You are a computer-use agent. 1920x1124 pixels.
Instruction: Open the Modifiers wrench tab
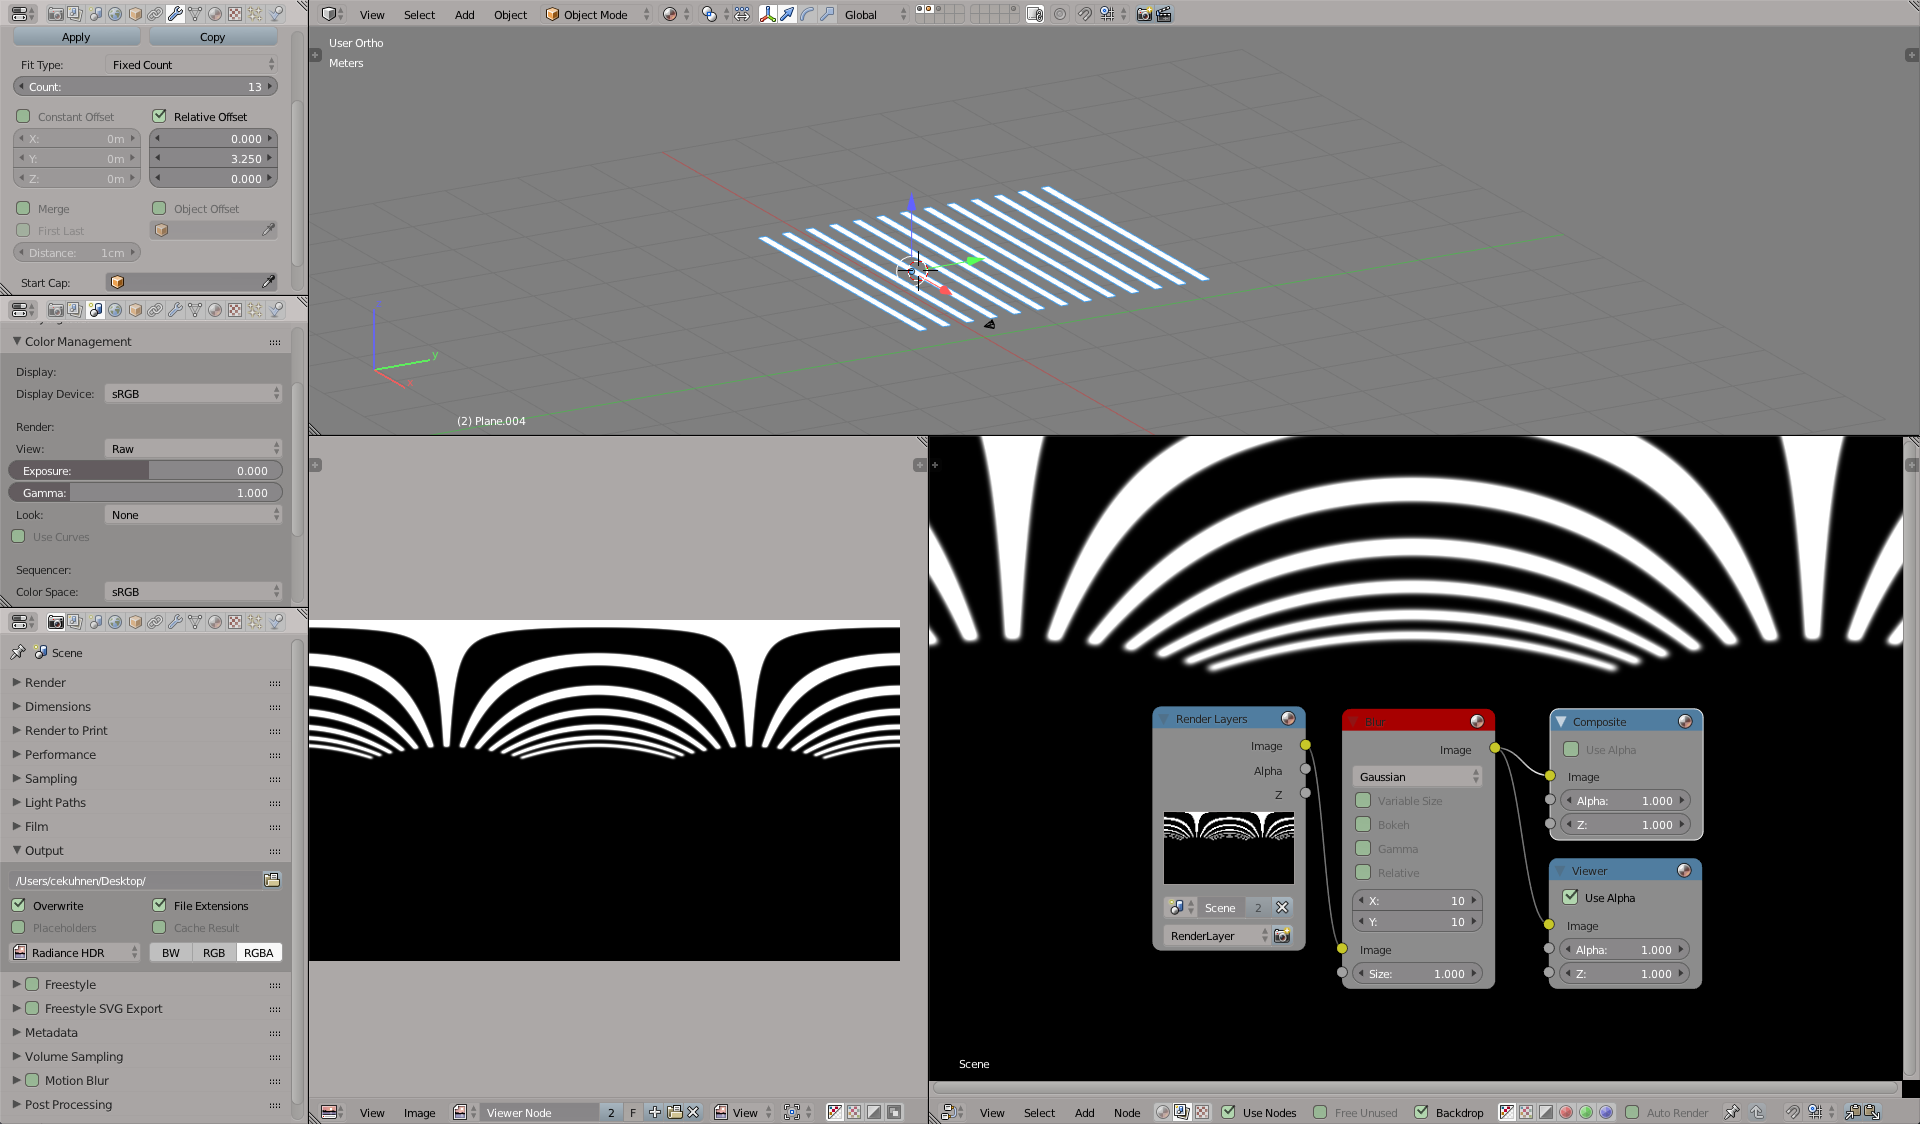coord(175,14)
